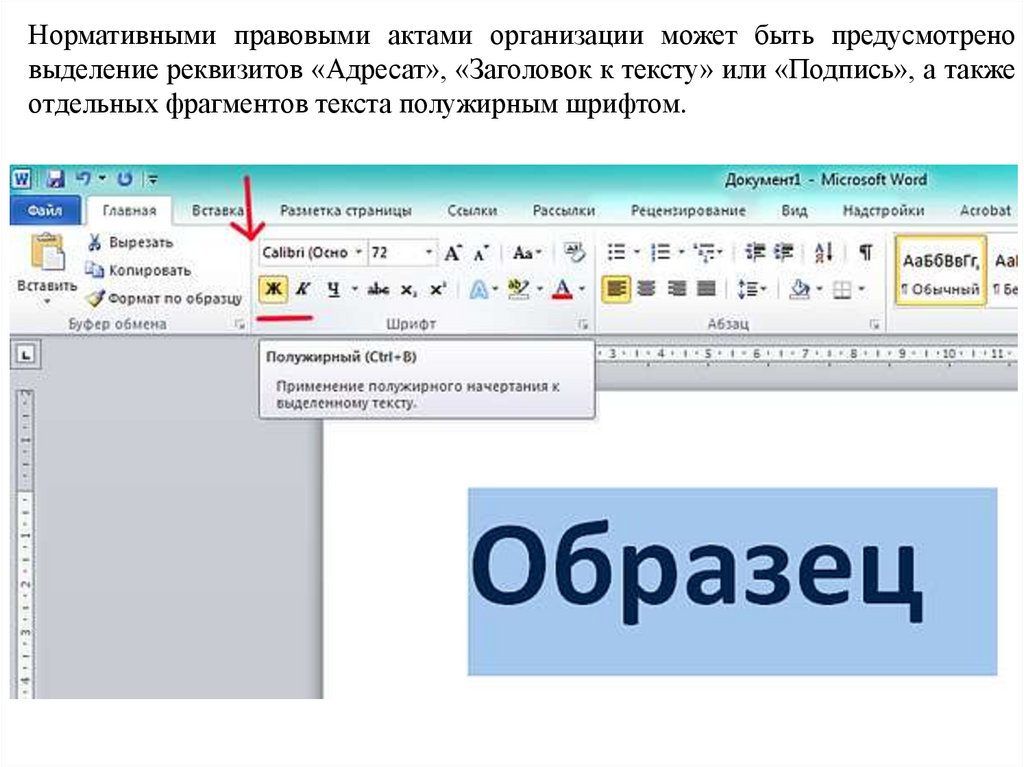
Task: Open the multilevel list dropdown
Action: pyautogui.click(x=708, y=252)
